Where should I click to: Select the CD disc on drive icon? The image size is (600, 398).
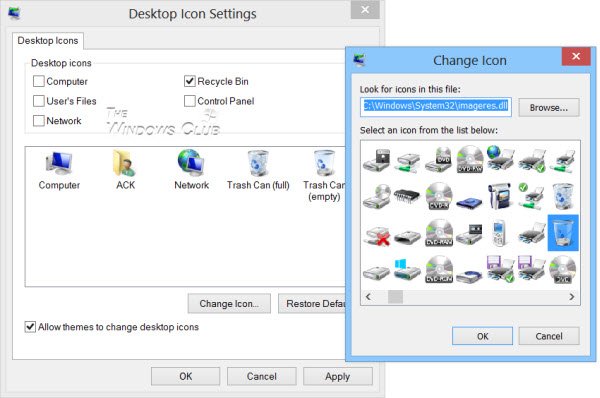377,197
